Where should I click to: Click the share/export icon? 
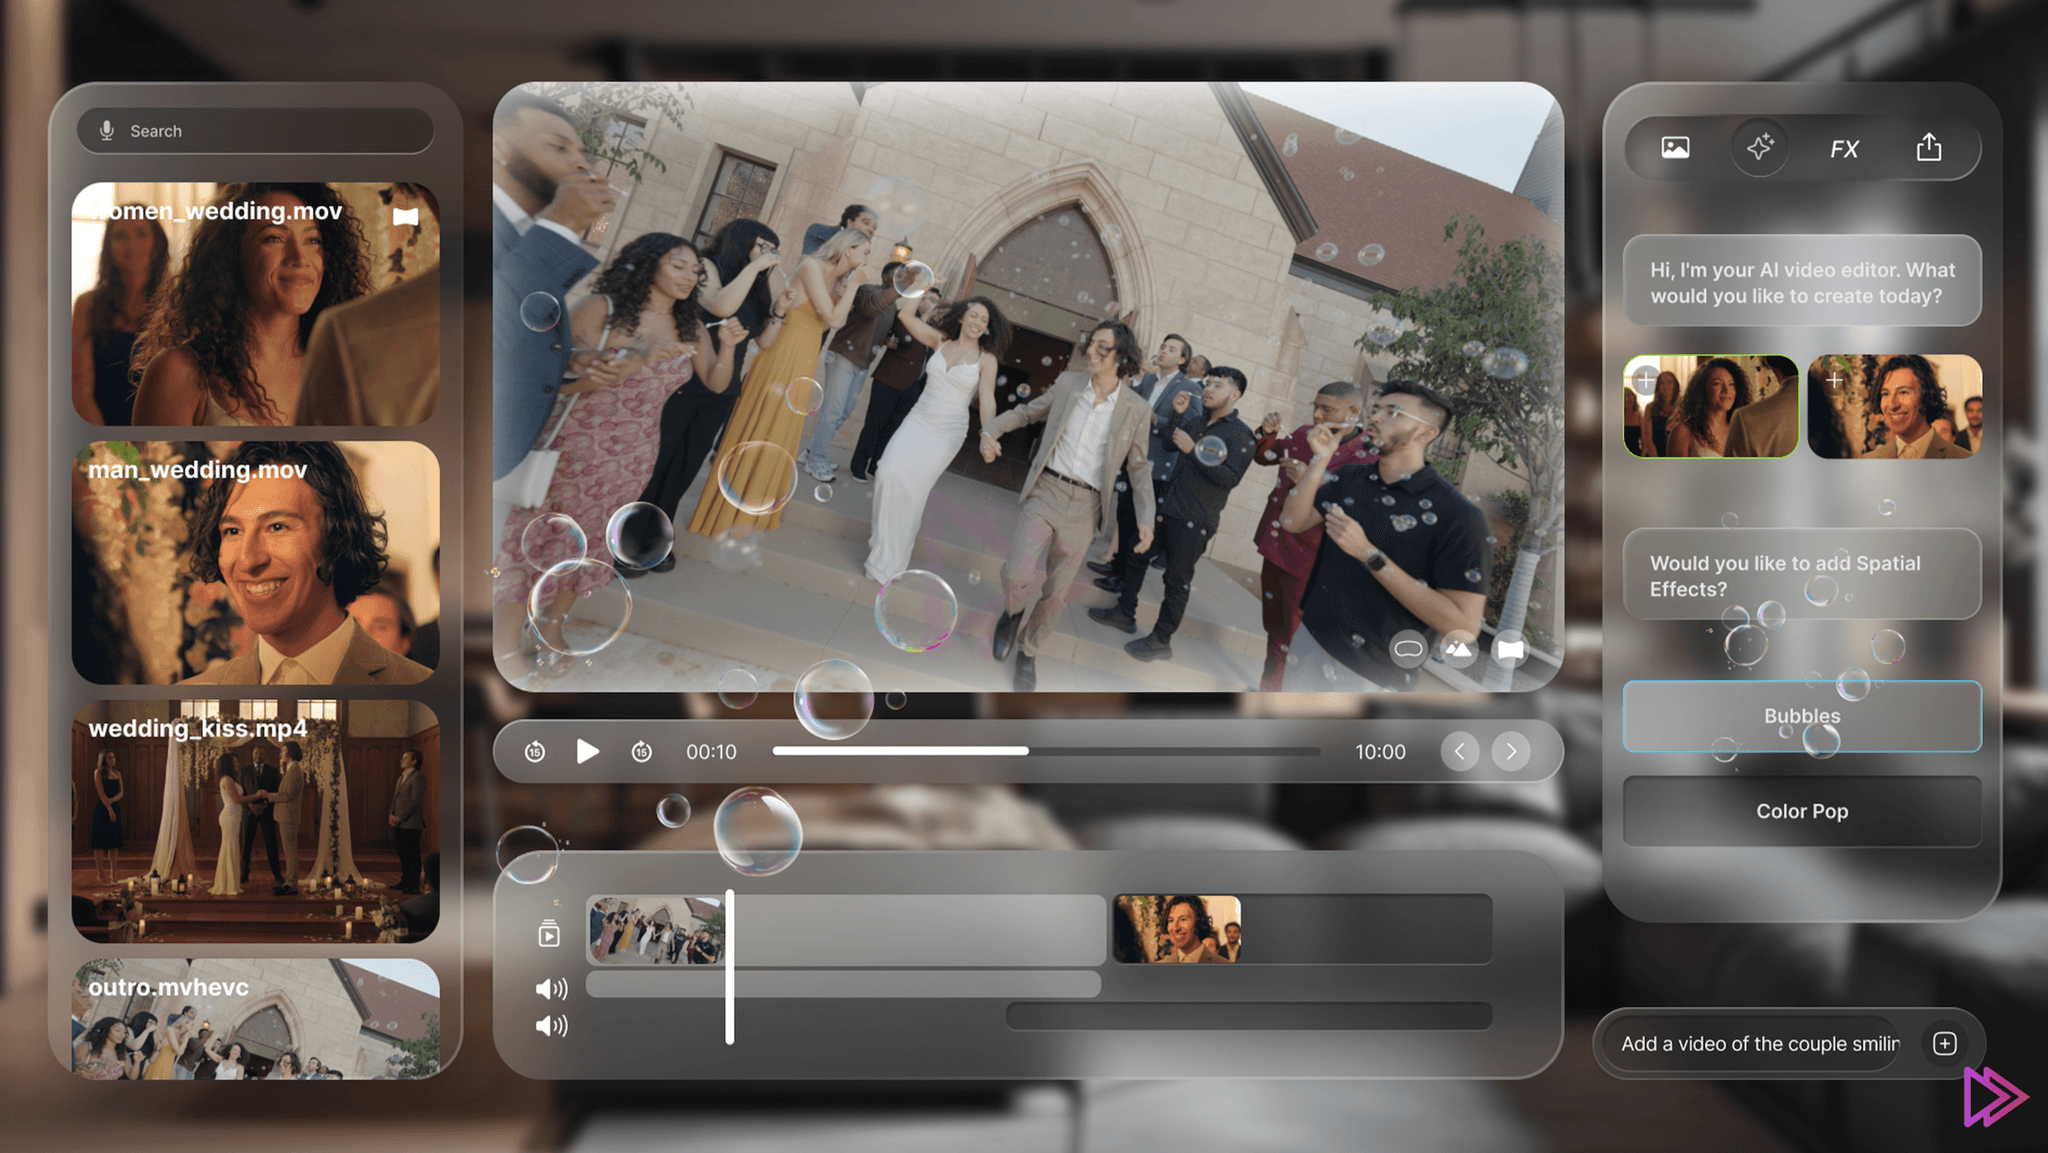(x=1928, y=146)
